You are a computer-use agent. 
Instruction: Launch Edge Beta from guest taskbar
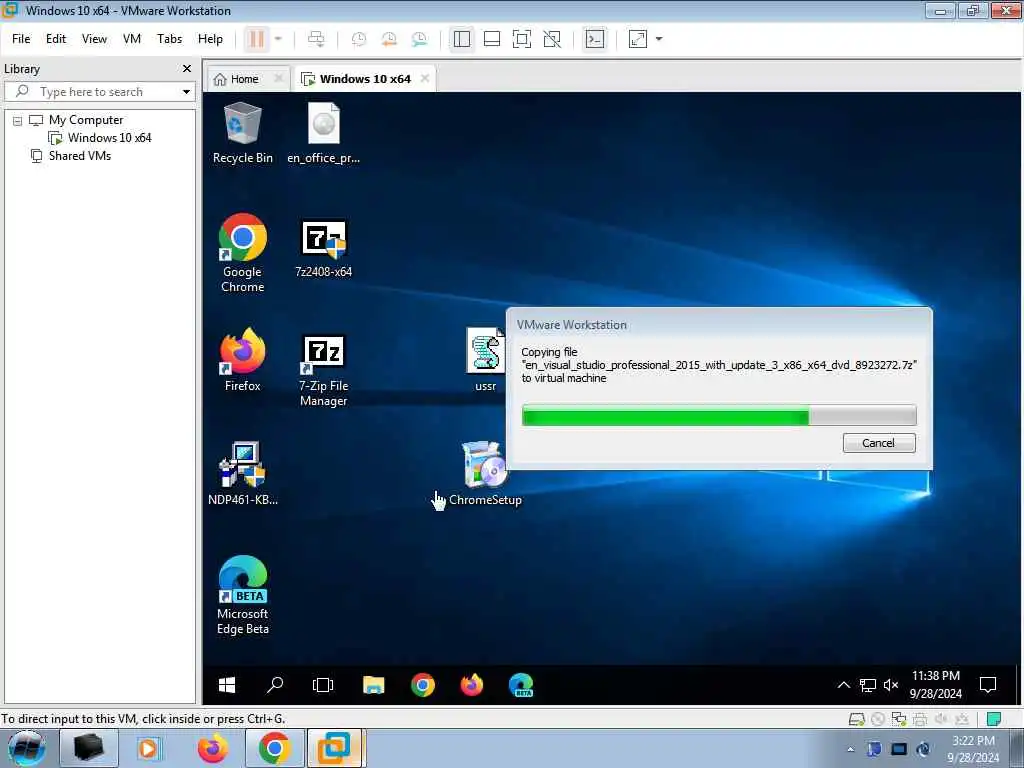(x=521, y=685)
